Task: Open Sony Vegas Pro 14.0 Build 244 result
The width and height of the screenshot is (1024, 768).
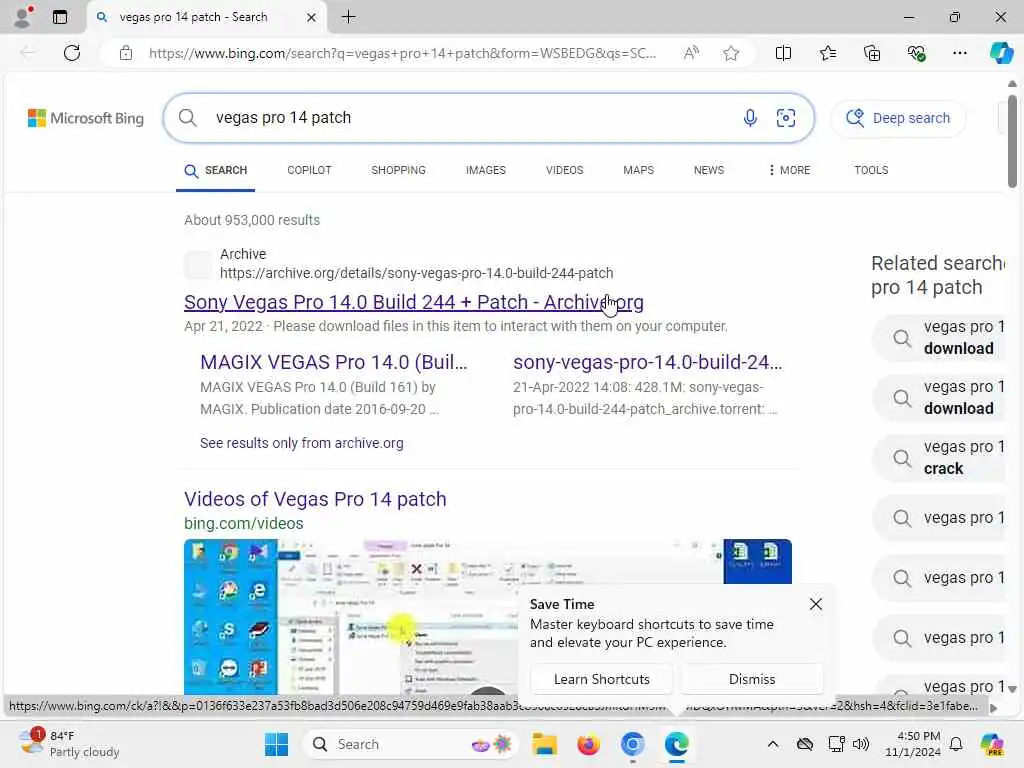Action: coord(413,302)
